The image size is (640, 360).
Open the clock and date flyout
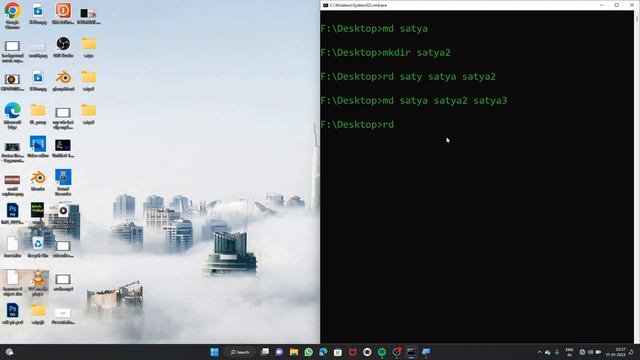[x=616, y=352]
